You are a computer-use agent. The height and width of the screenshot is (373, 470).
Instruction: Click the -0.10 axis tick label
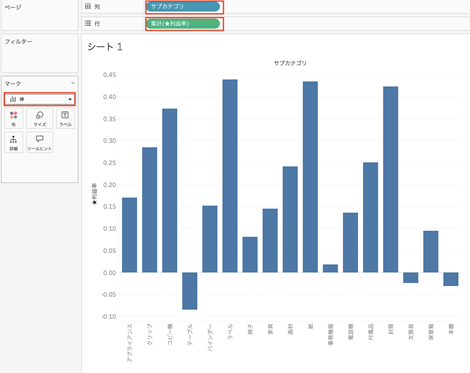[109, 317]
